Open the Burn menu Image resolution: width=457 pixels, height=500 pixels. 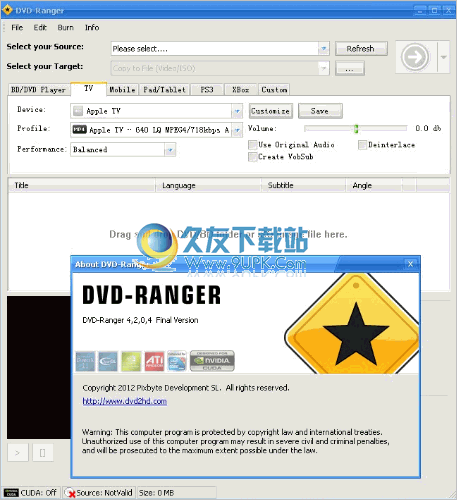point(66,28)
